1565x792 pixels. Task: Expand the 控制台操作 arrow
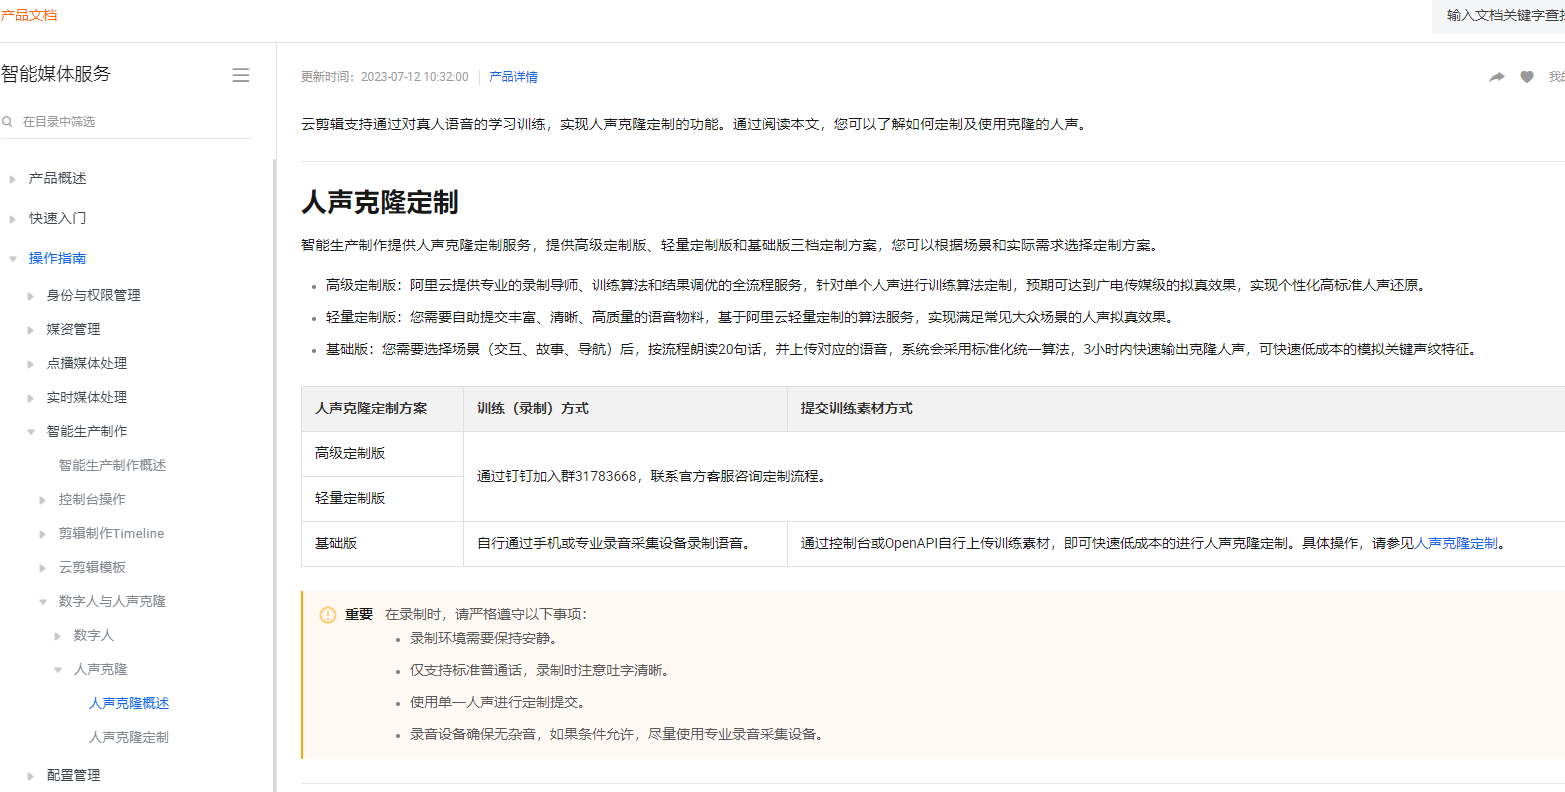tap(43, 500)
